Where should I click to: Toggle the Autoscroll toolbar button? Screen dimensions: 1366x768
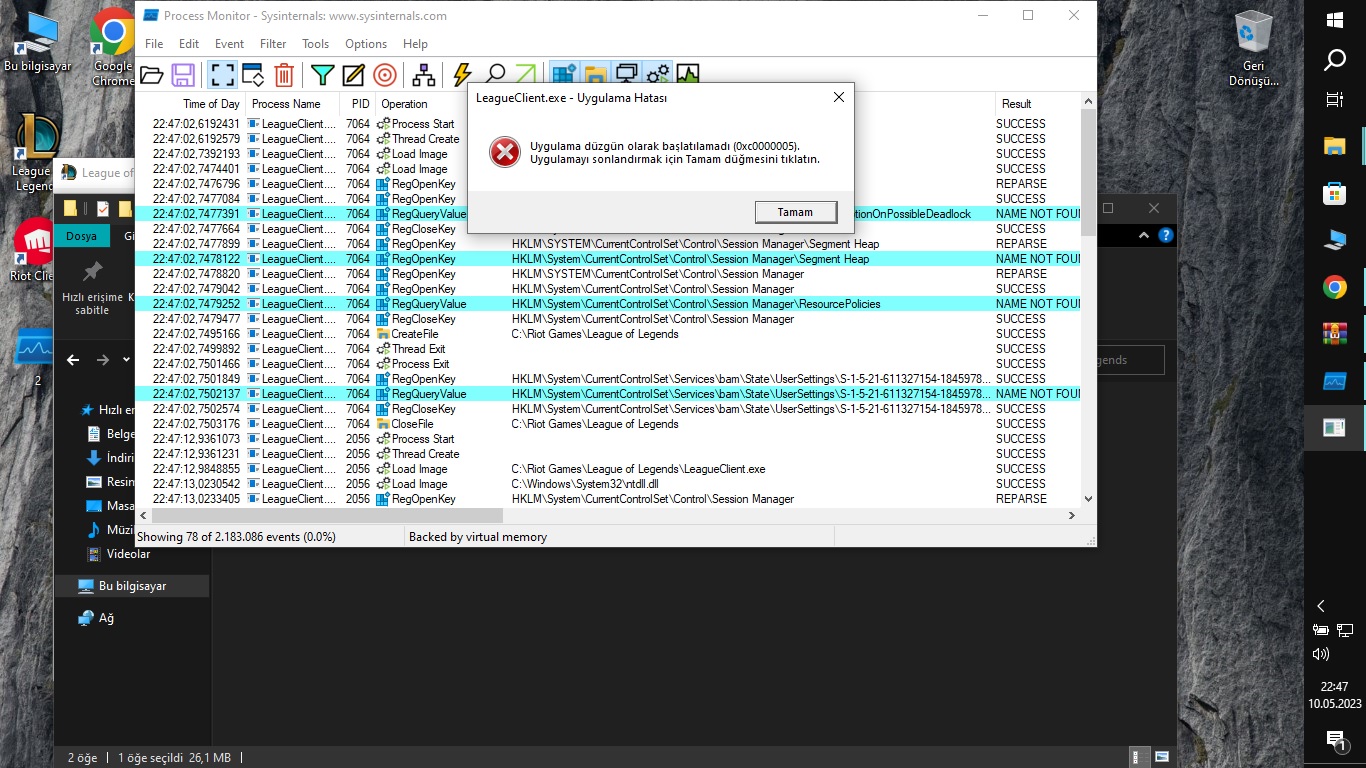point(253,75)
